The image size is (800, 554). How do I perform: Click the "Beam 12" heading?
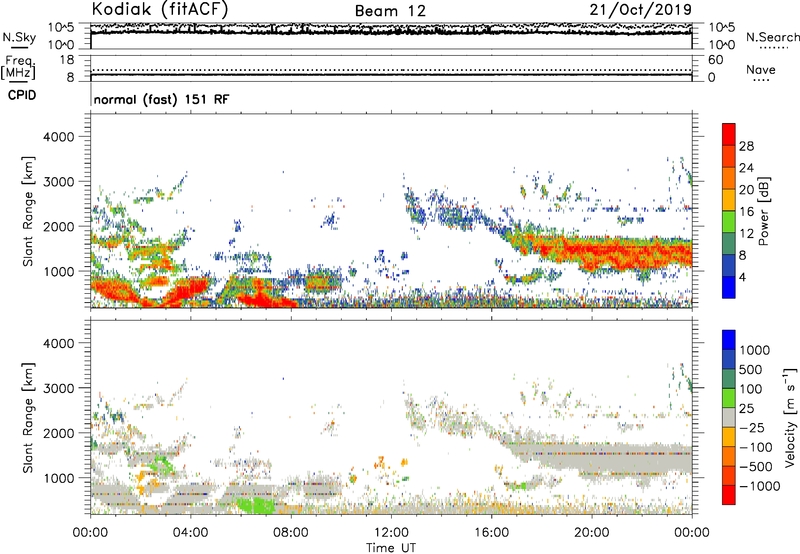tap(390, 11)
